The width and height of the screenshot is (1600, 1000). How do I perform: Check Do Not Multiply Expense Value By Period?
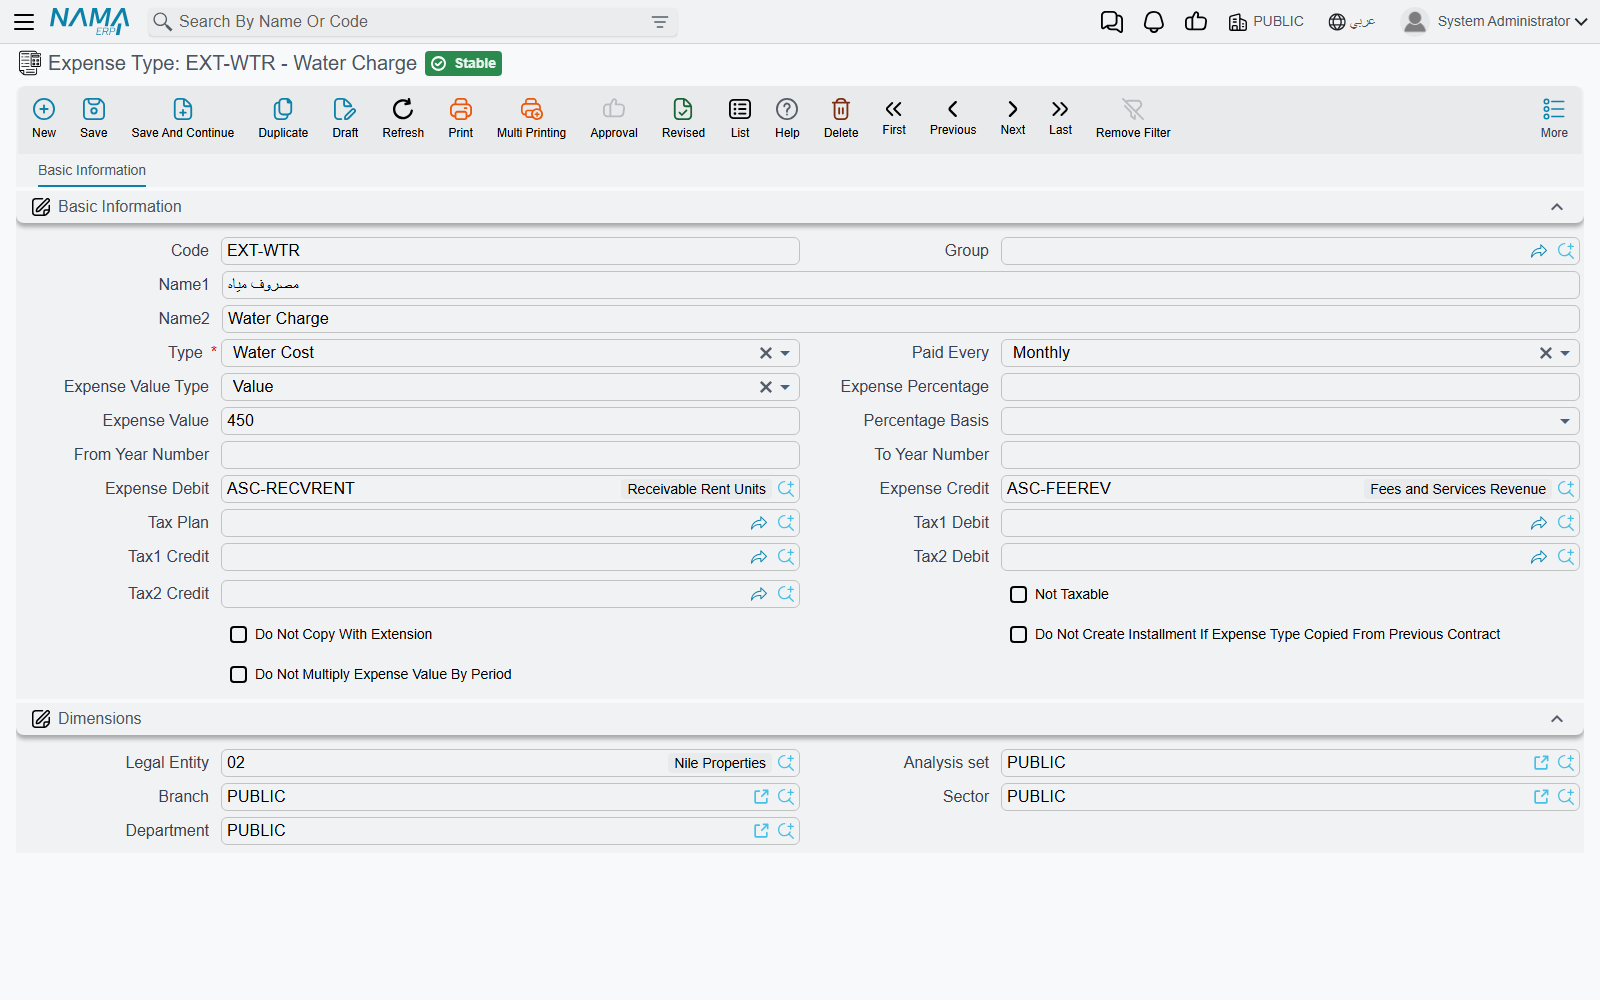239,674
